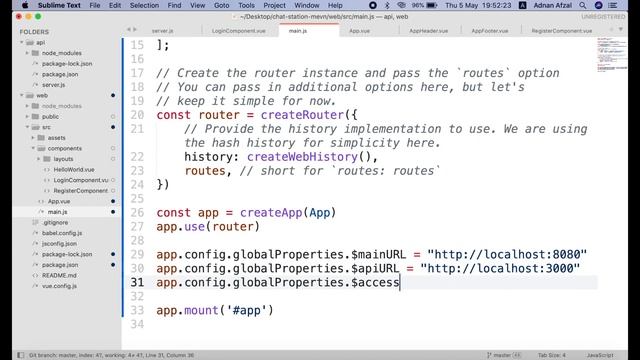
Task: Click the tab history back arrow
Action: (x=128, y=29)
